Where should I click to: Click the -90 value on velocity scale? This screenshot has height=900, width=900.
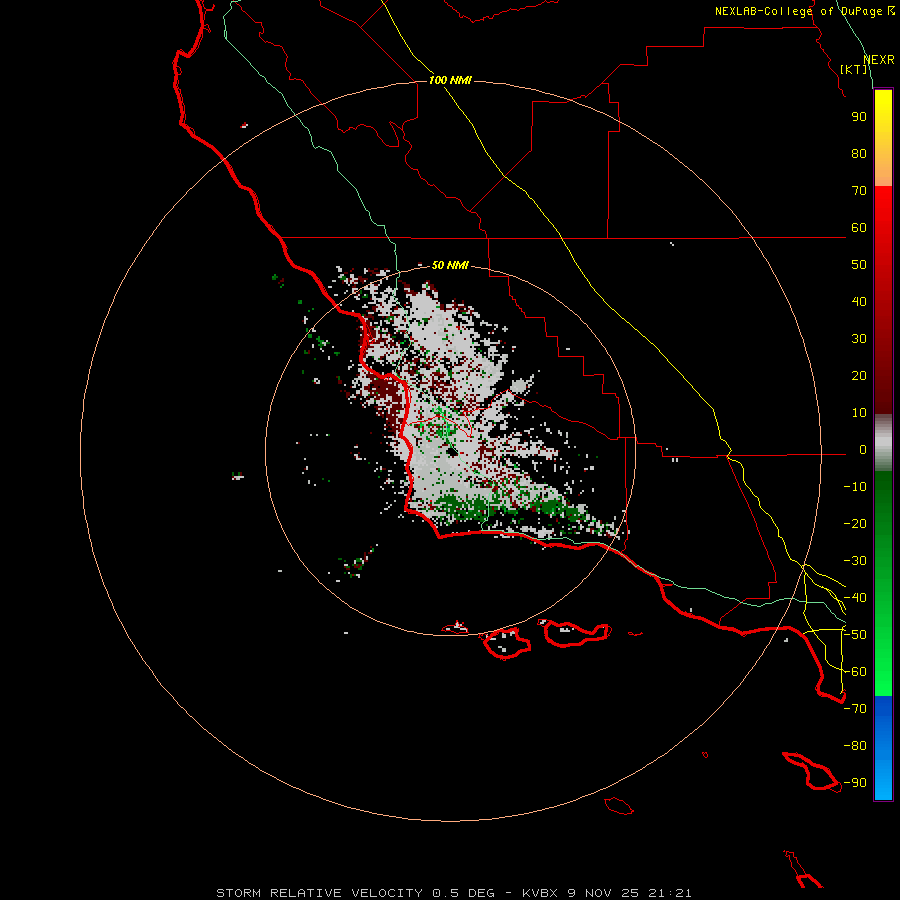(x=855, y=783)
